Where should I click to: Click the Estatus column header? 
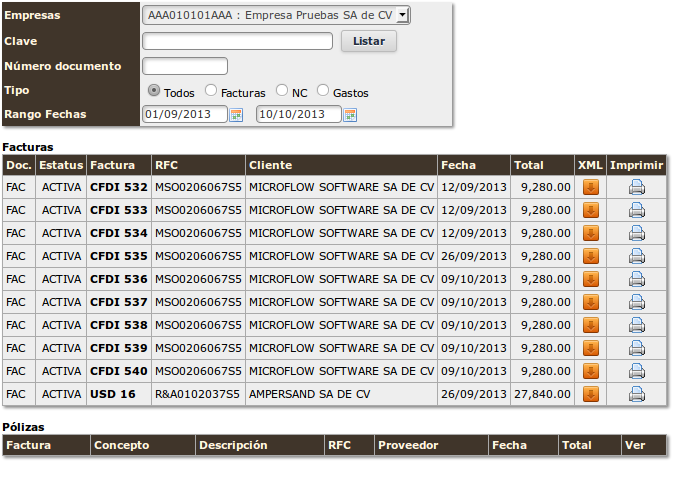click(61, 165)
